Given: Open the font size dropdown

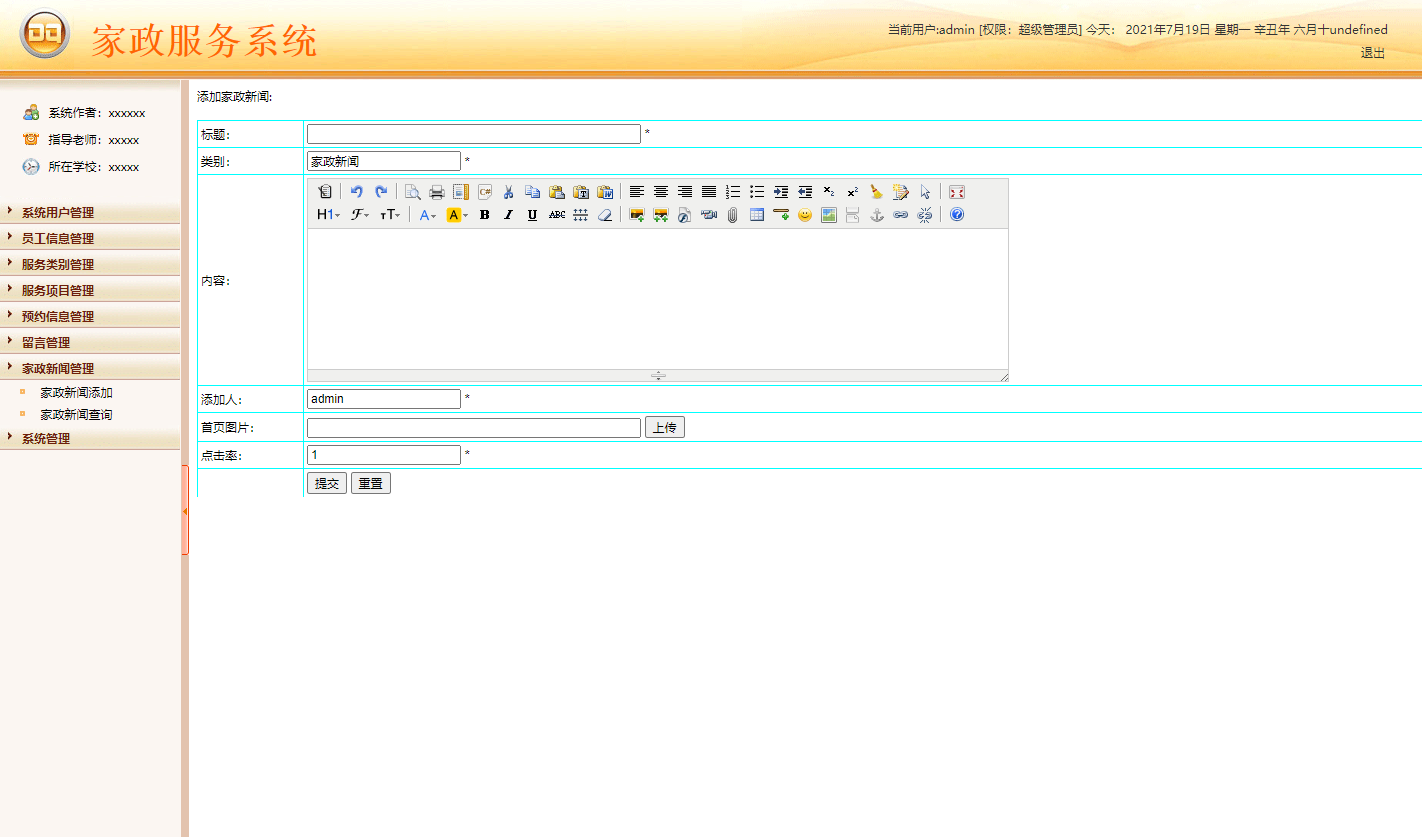Looking at the screenshot, I should click(390, 214).
